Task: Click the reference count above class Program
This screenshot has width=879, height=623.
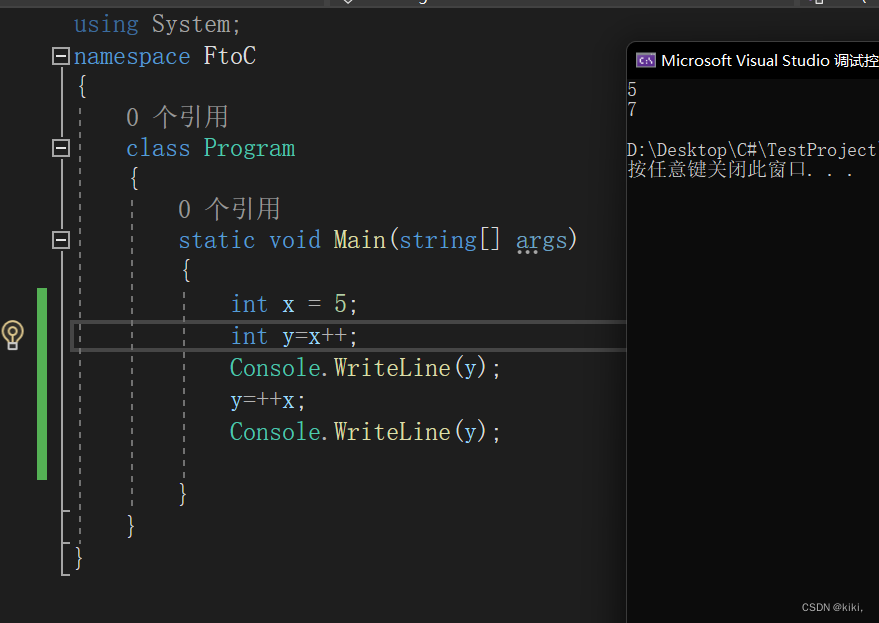Action: 177,117
